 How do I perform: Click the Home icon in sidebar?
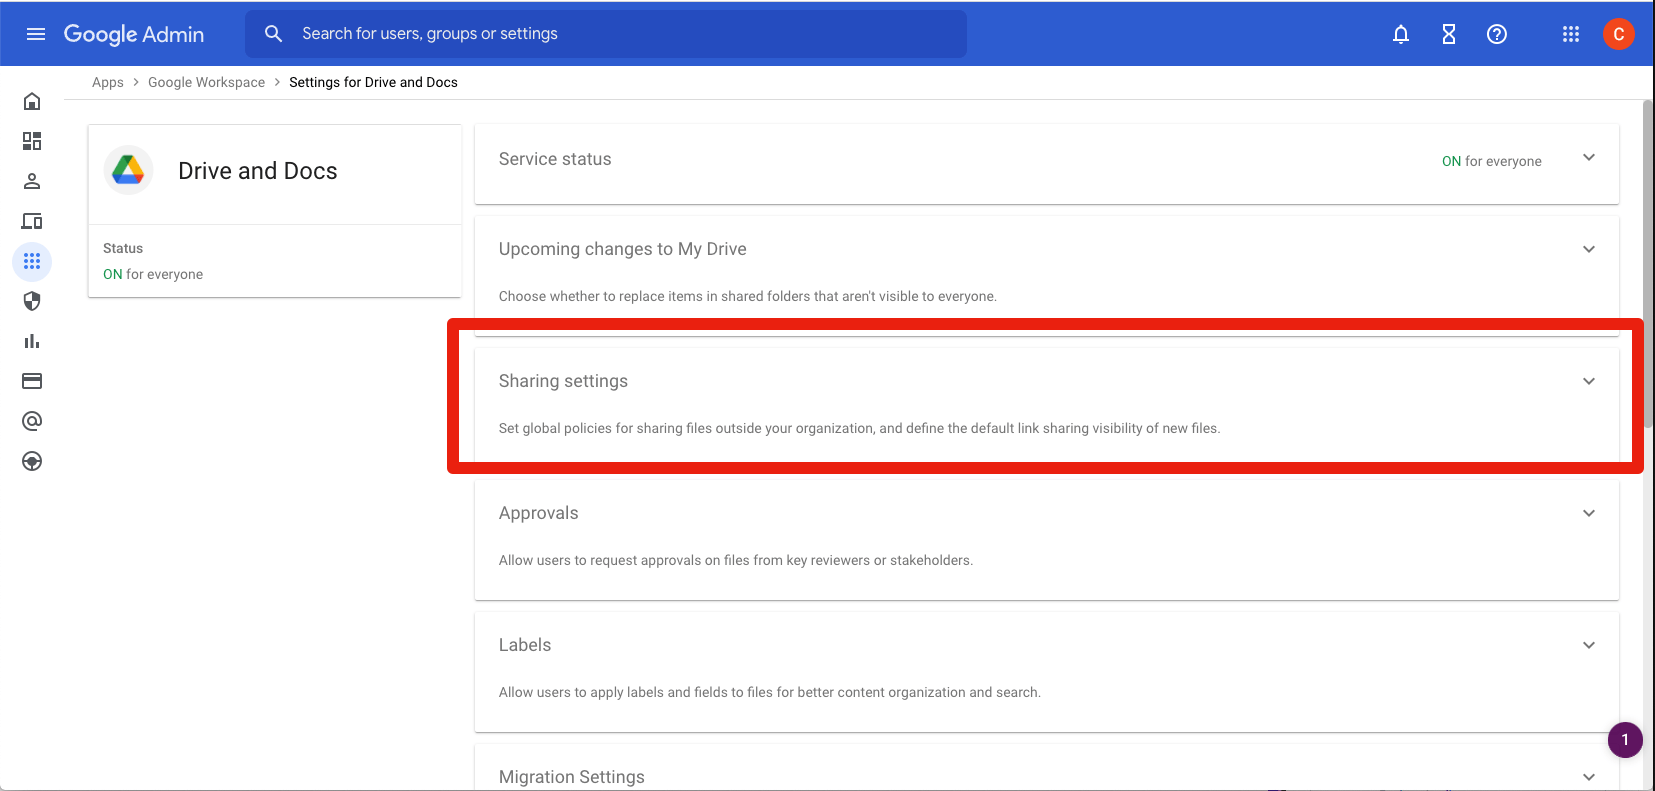coord(32,101)
